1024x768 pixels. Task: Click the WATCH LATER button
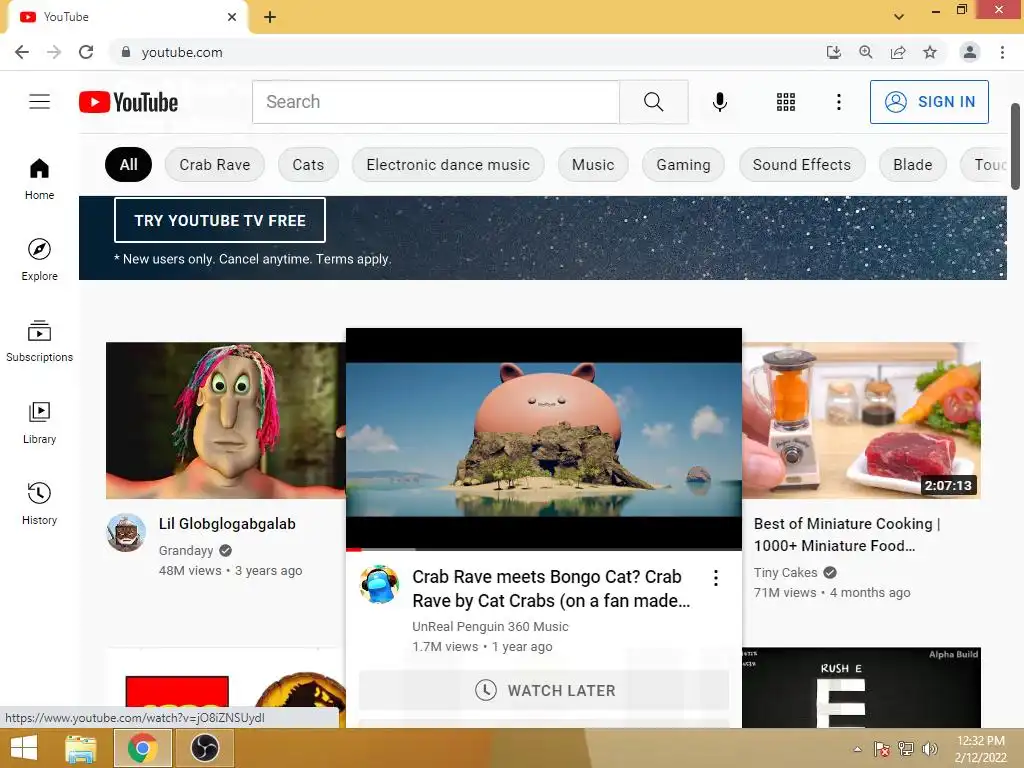coord(543,690)
